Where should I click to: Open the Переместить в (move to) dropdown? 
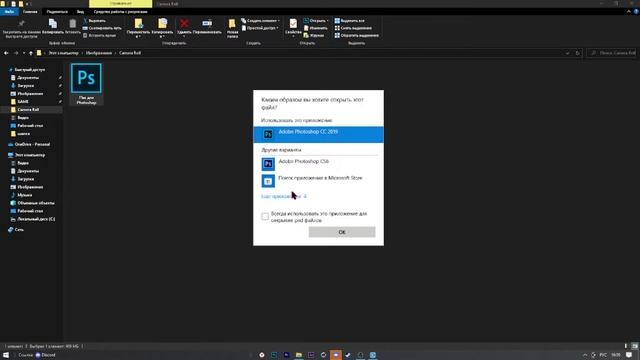[138, 28]
